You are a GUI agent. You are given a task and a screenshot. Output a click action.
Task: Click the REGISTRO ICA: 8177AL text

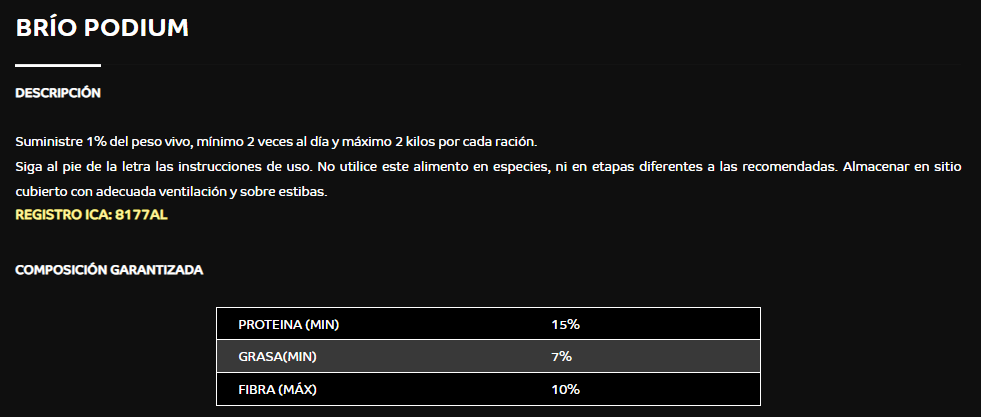91,215
